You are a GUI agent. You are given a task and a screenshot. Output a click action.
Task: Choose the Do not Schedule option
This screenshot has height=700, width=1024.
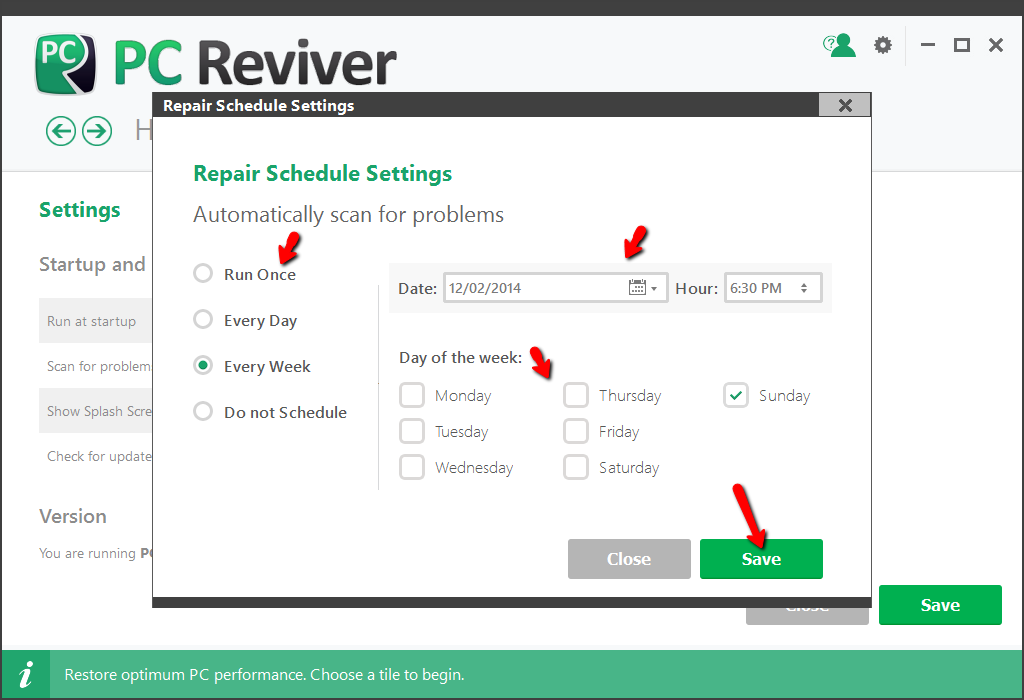coord(203,412)
